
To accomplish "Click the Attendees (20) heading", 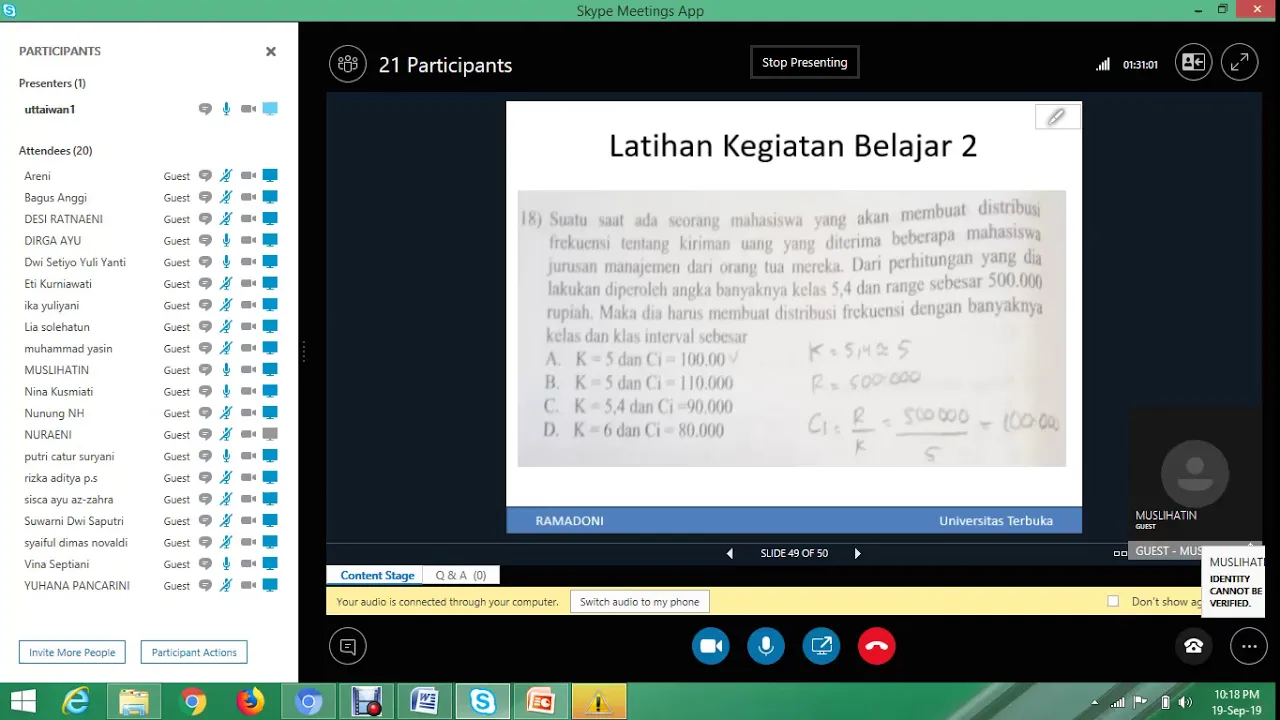I will click(55, 151).
